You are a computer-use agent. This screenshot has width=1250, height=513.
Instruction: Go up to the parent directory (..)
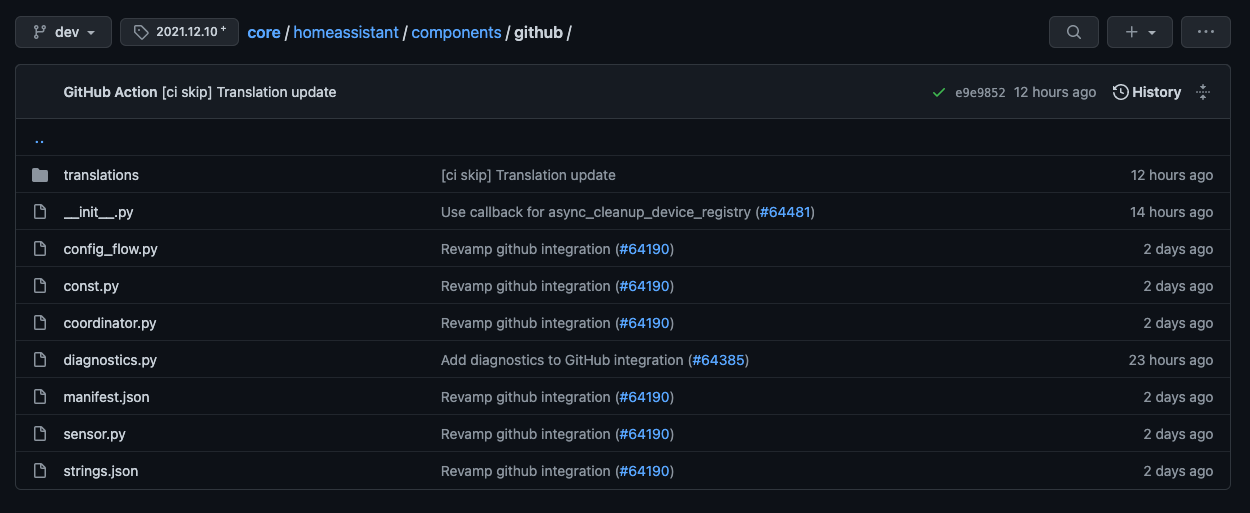point(39,139)
